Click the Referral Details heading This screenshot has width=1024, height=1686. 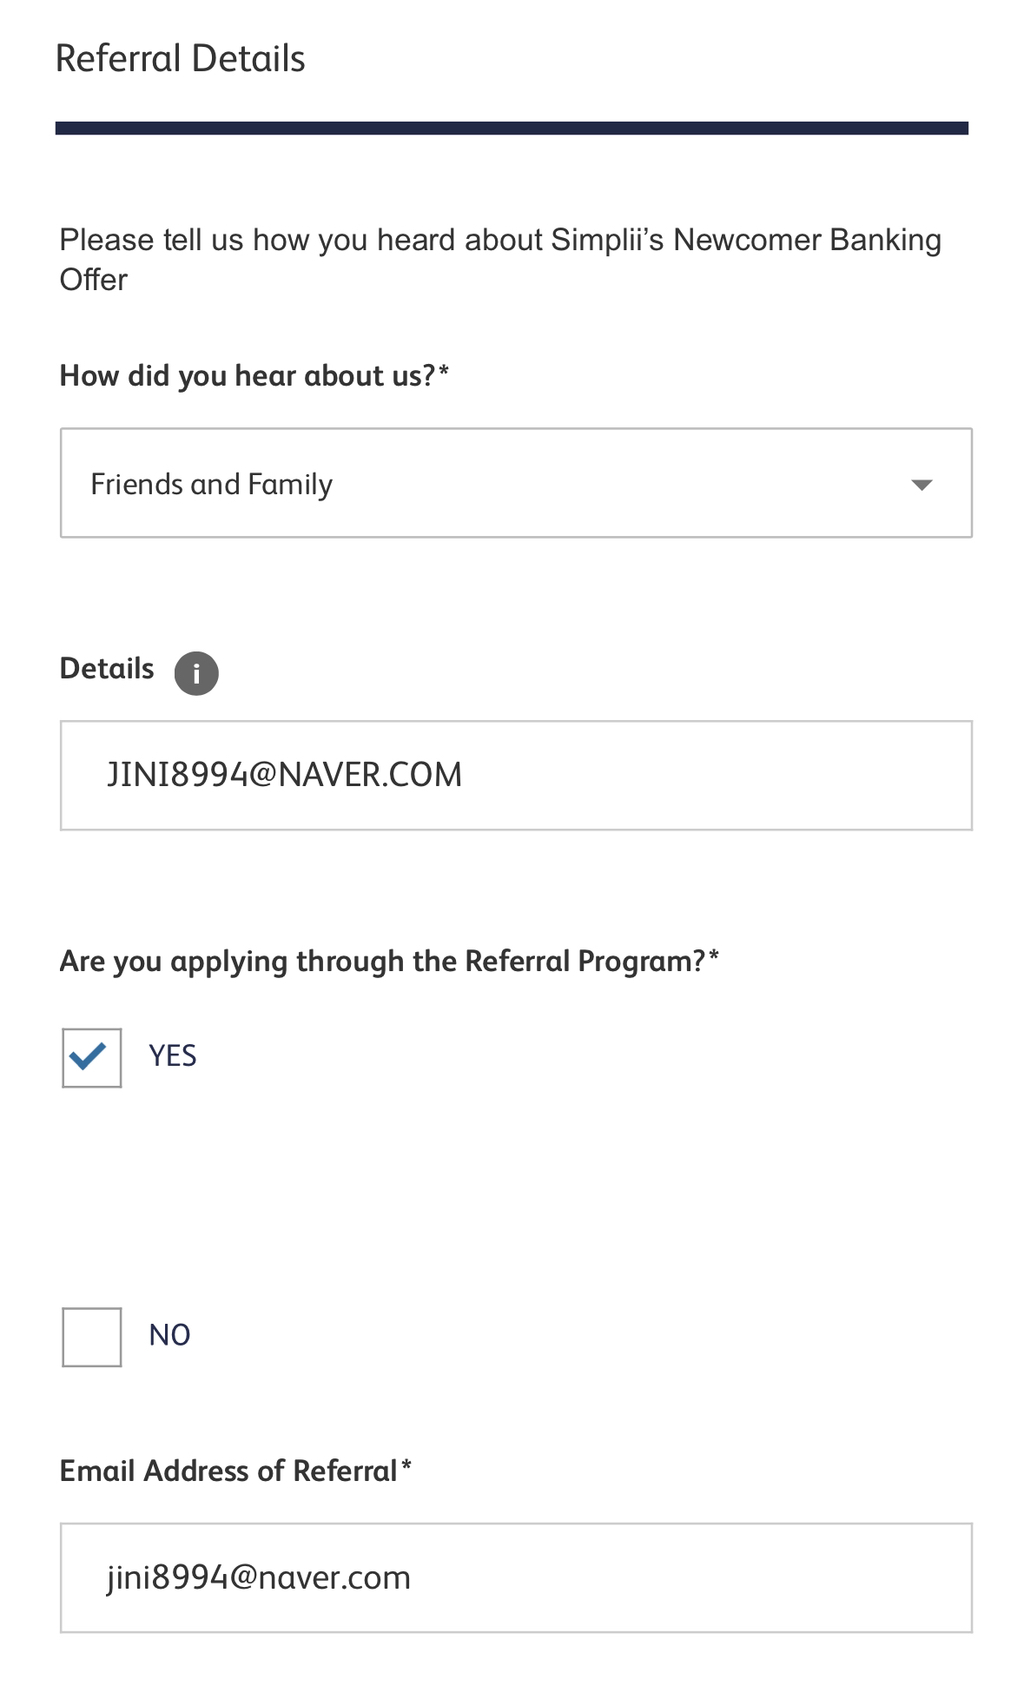point(180,59)
